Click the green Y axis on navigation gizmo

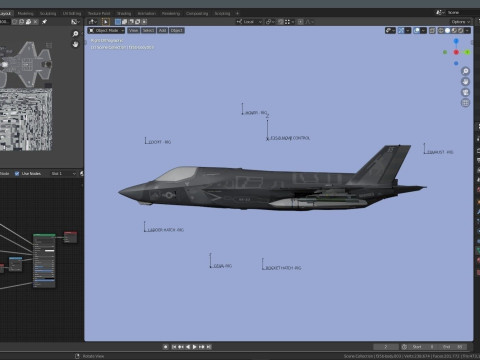click(467, 52)
